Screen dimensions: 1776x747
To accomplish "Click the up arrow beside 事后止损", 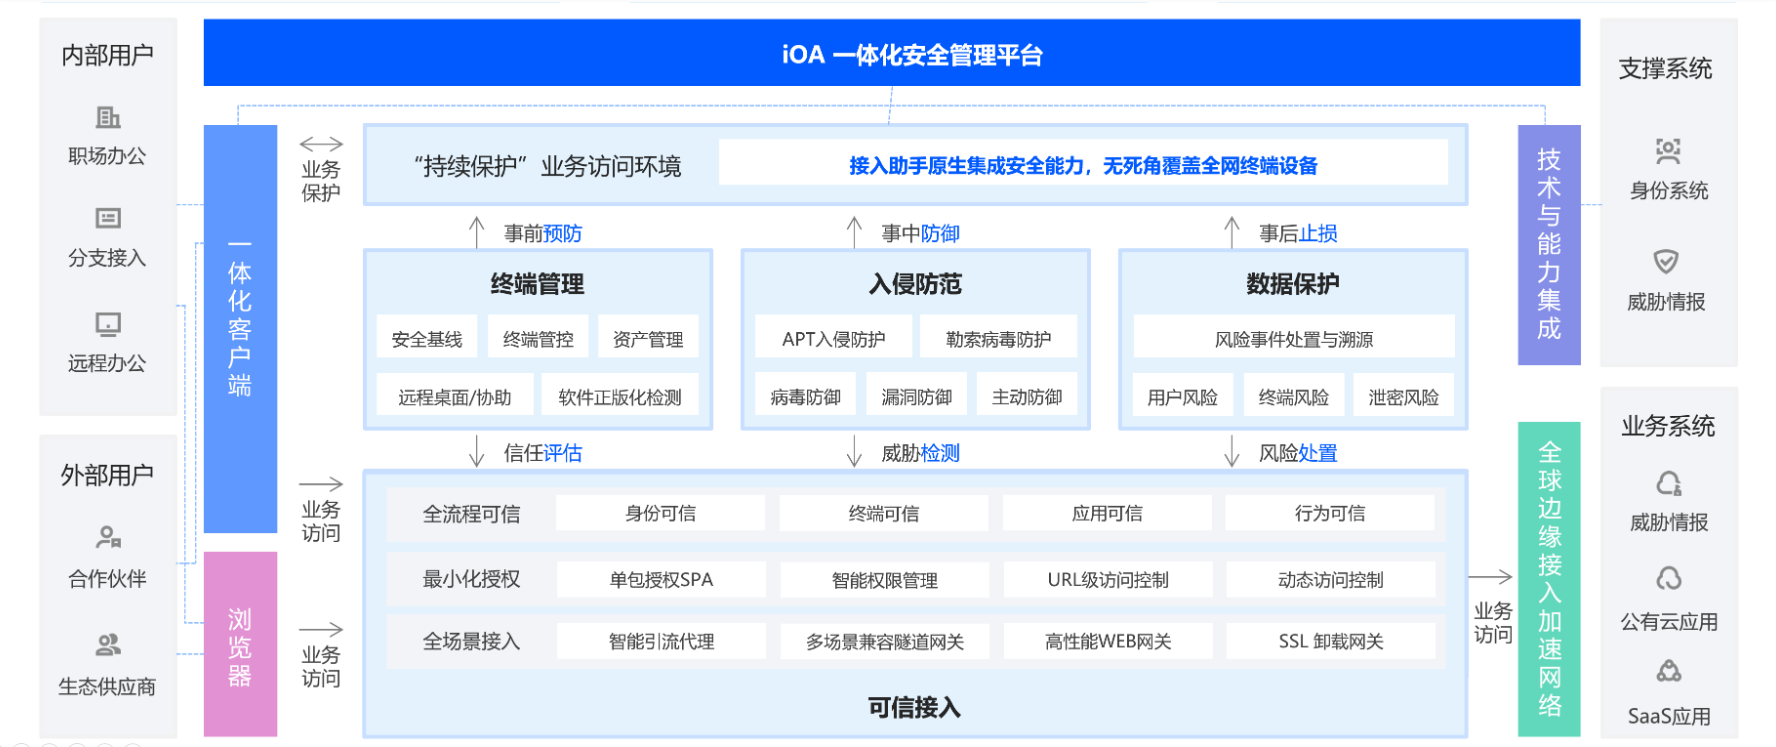I will click(1232, 232).
